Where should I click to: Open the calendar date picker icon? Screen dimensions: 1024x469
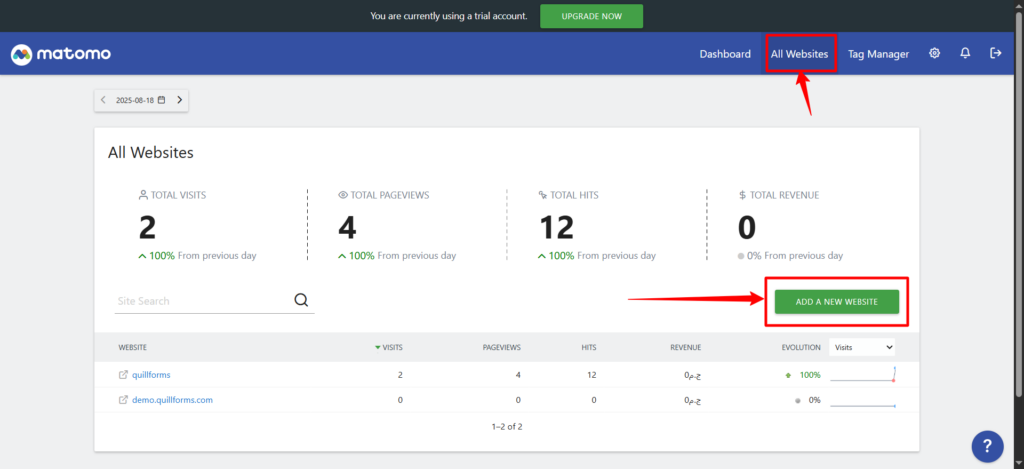(x=161, y=101)
